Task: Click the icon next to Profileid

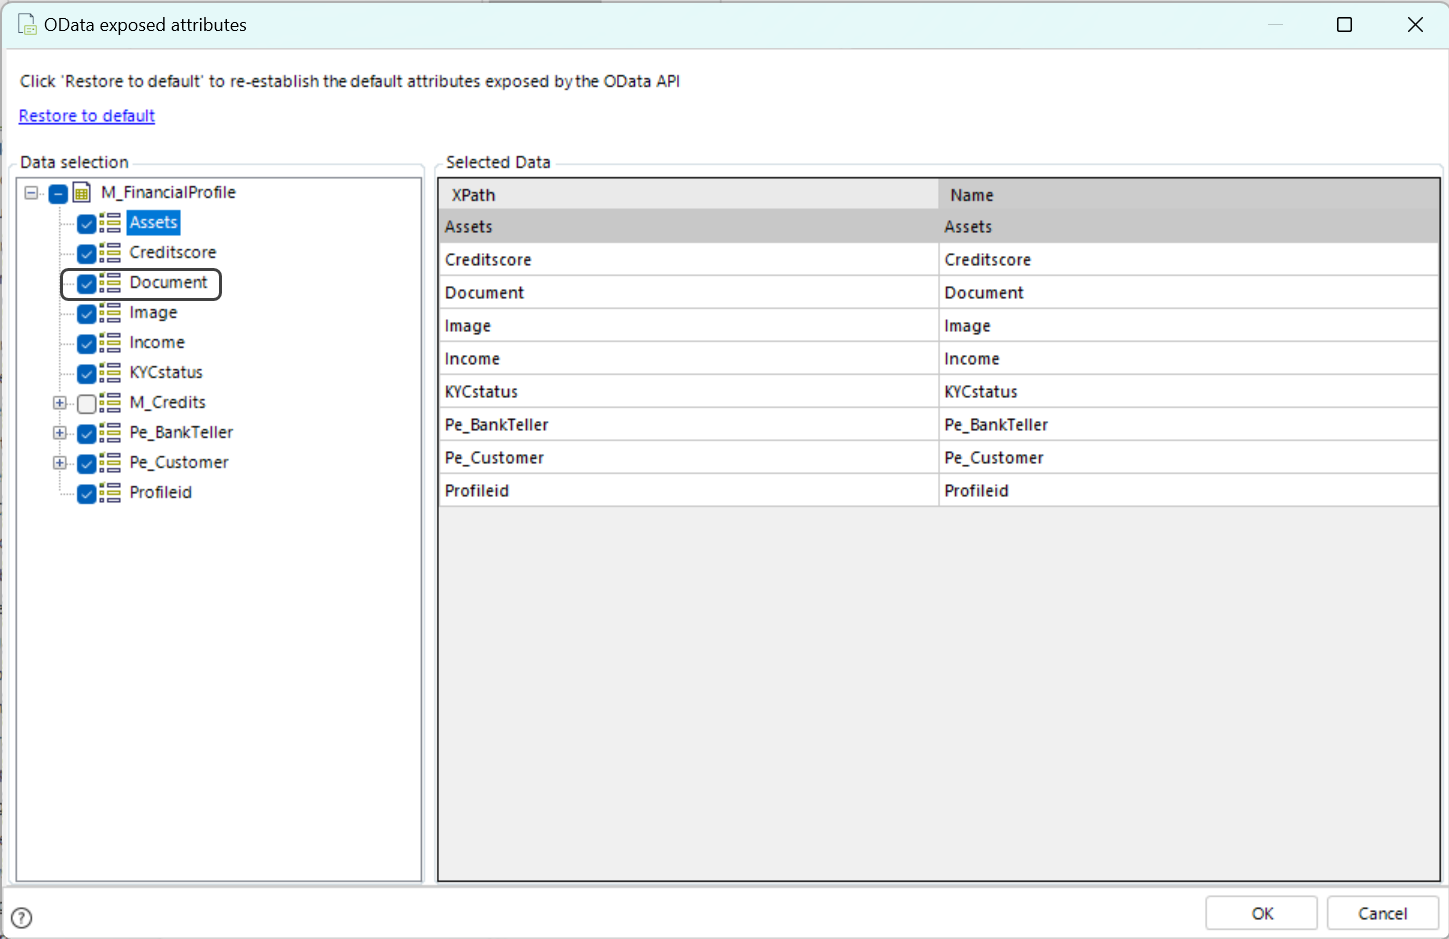Action: 110,493
